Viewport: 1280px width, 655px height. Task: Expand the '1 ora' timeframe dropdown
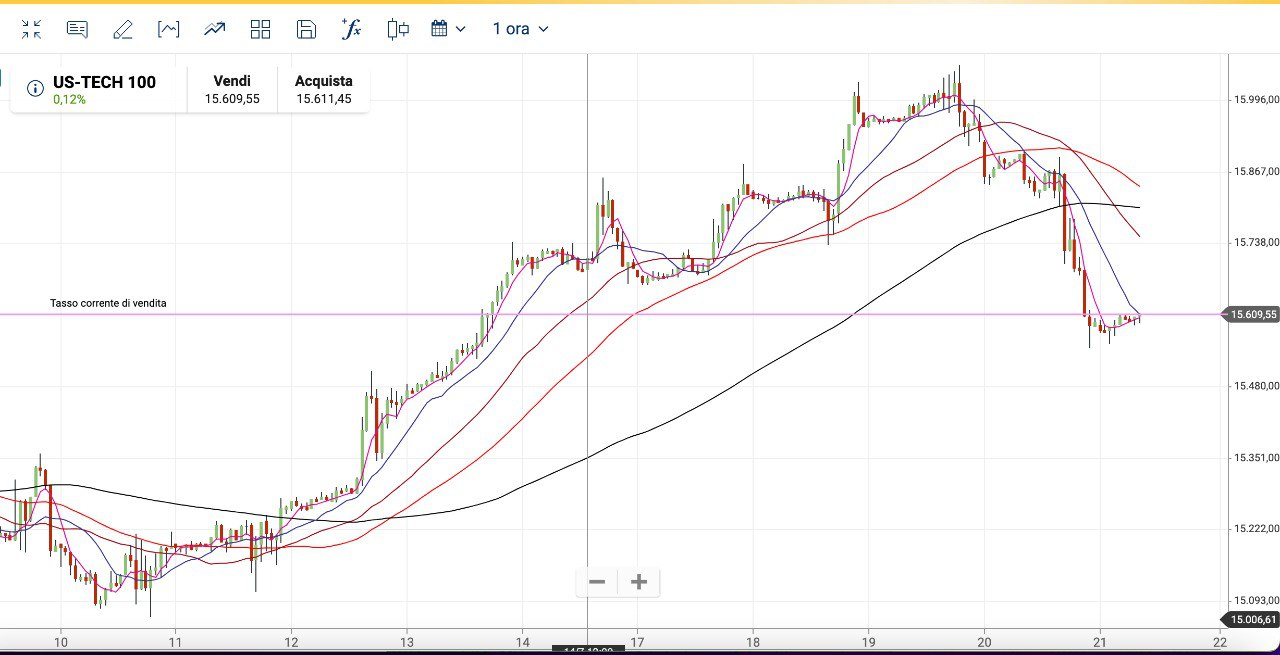pos(520,29)
